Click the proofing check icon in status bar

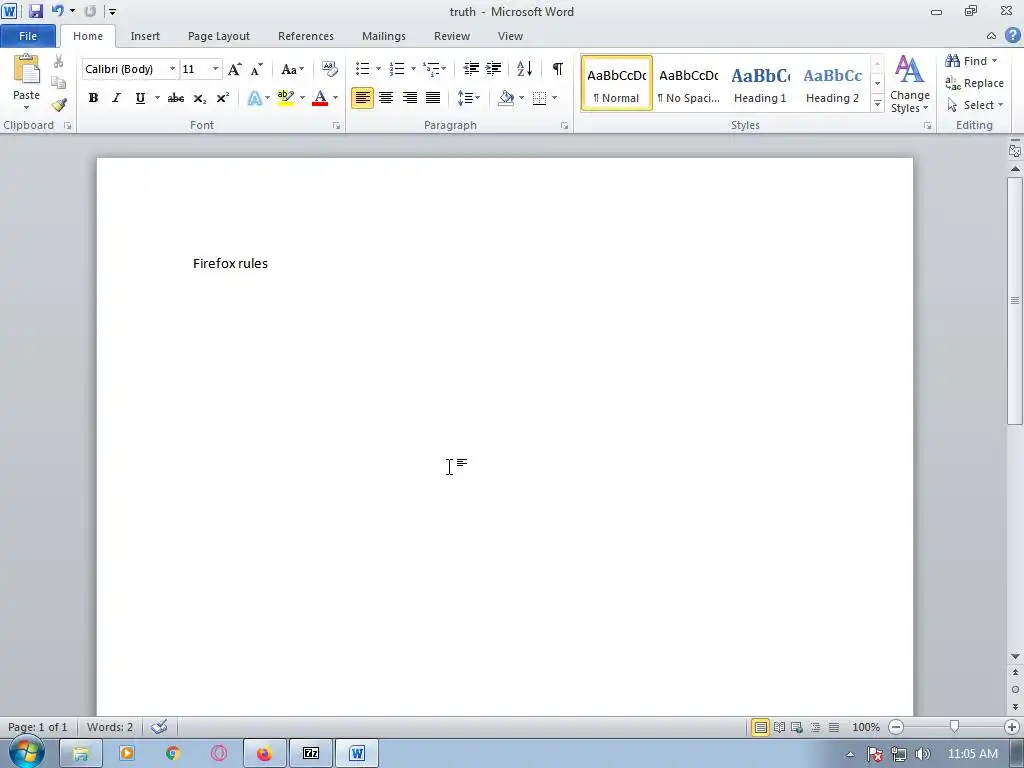[x=159, y=727]
